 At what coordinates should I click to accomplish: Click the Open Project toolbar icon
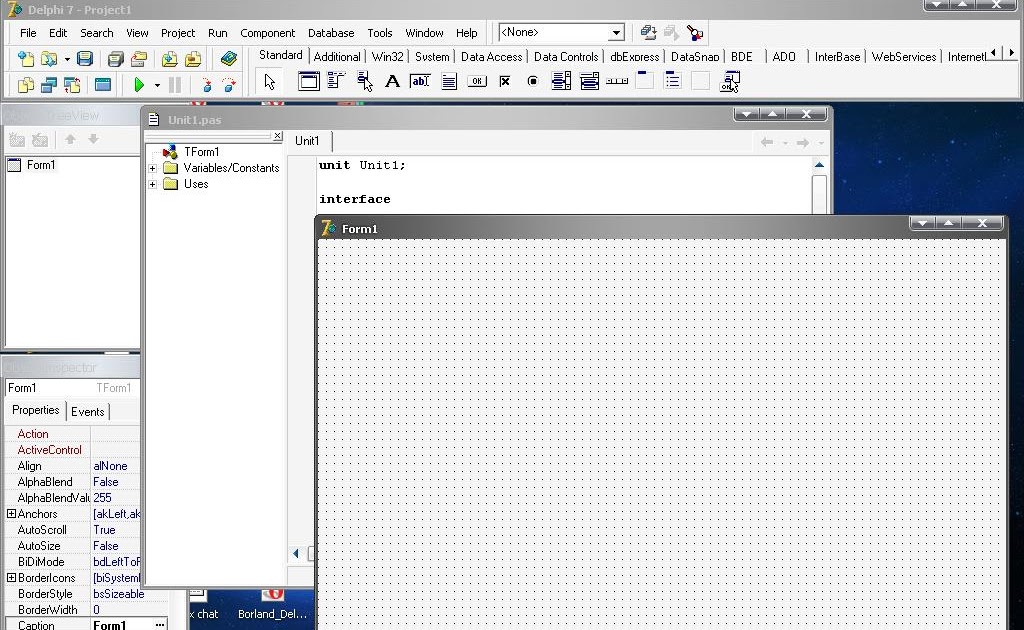(x=139, y=59)
